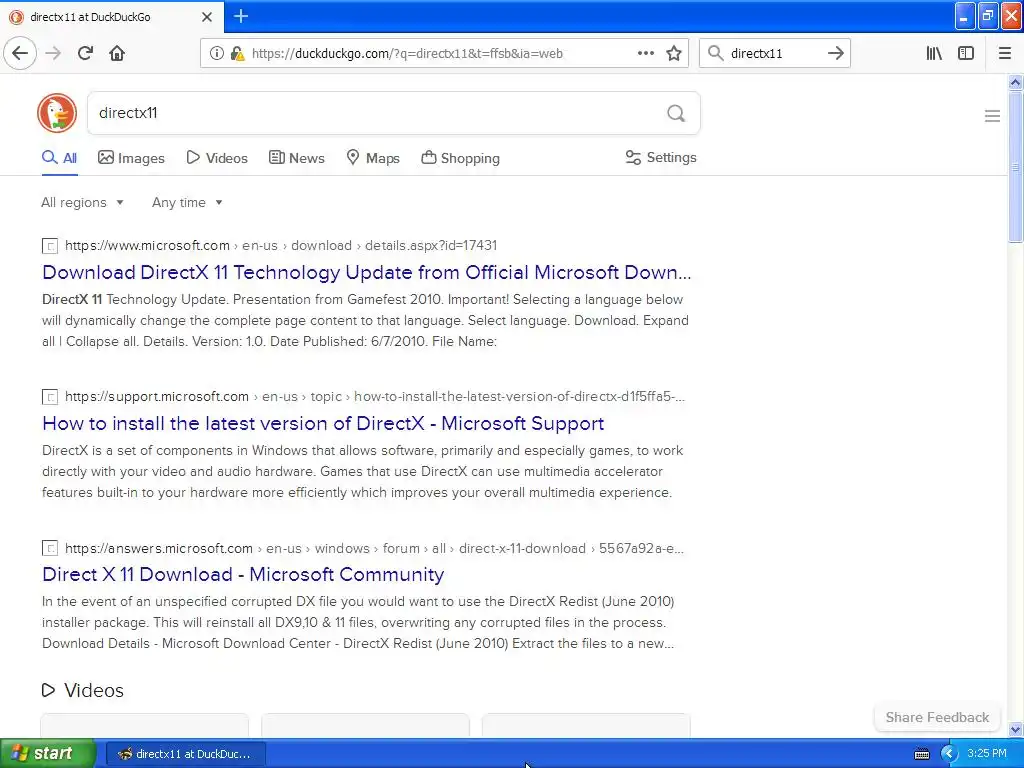Expand the Any time filter
Screen dimensions: 1024x768
click(187, 202)
